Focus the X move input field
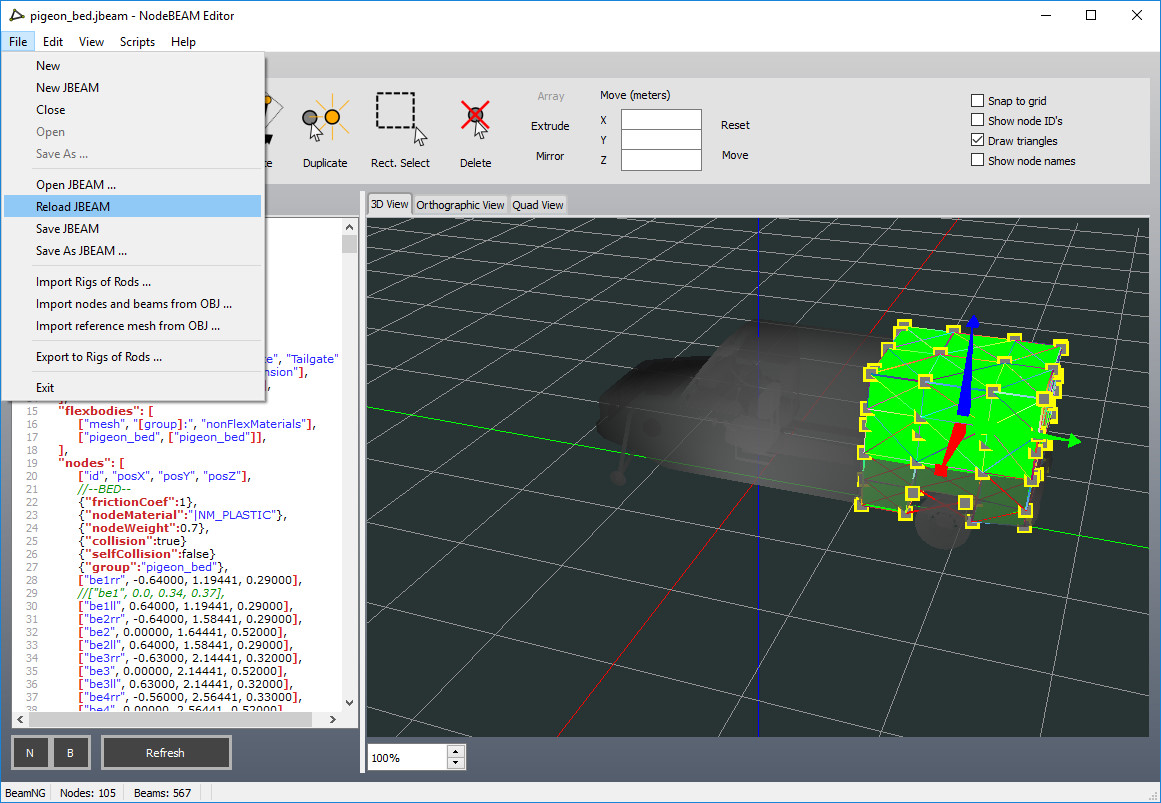The width and height of the screenshot is (1161, 803). 661,119
